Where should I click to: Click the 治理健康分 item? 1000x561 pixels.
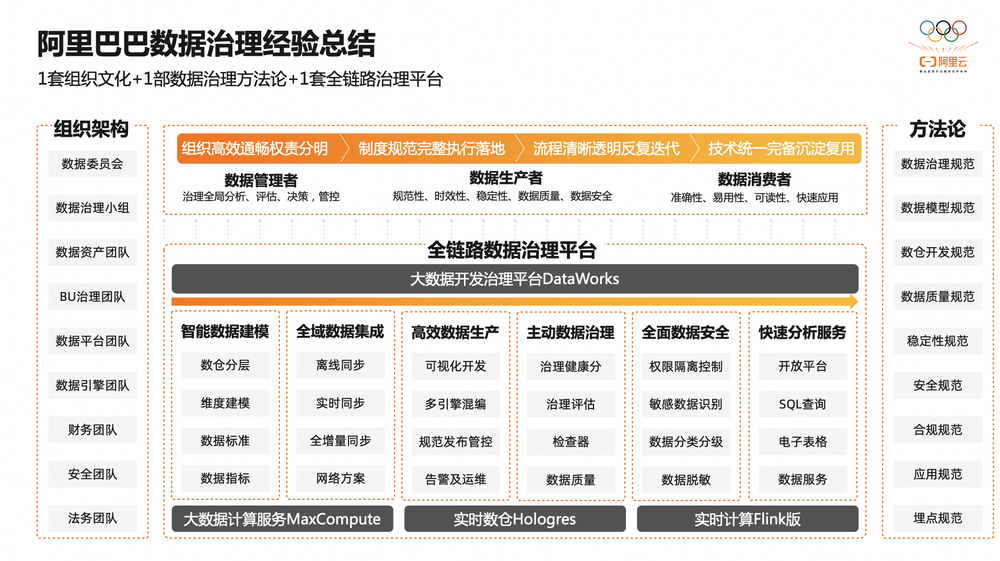point(571,367)
